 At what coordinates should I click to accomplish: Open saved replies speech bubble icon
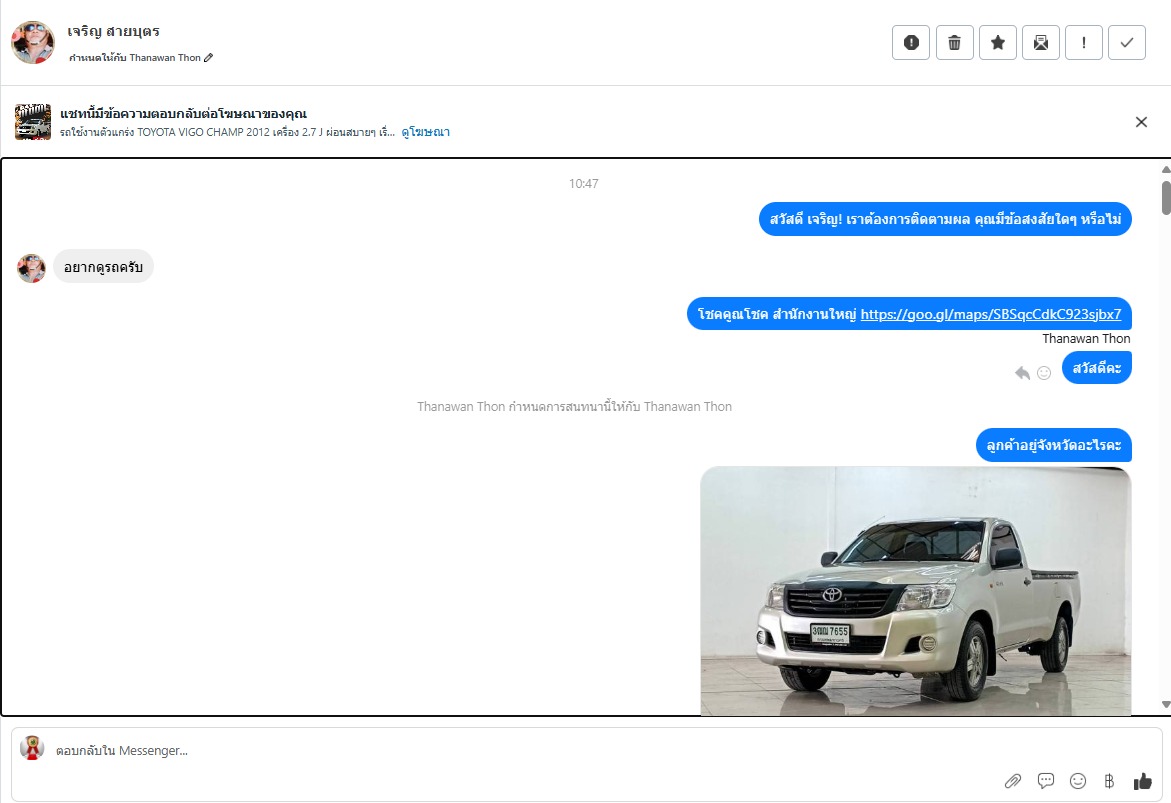tap(1046, 781)
